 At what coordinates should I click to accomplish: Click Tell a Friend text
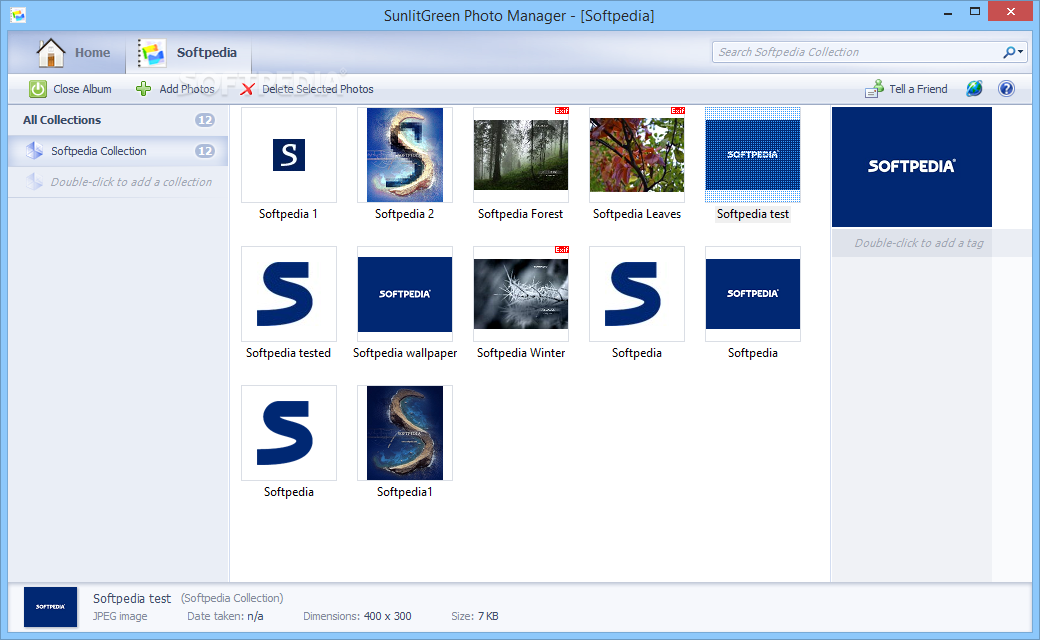918,89
